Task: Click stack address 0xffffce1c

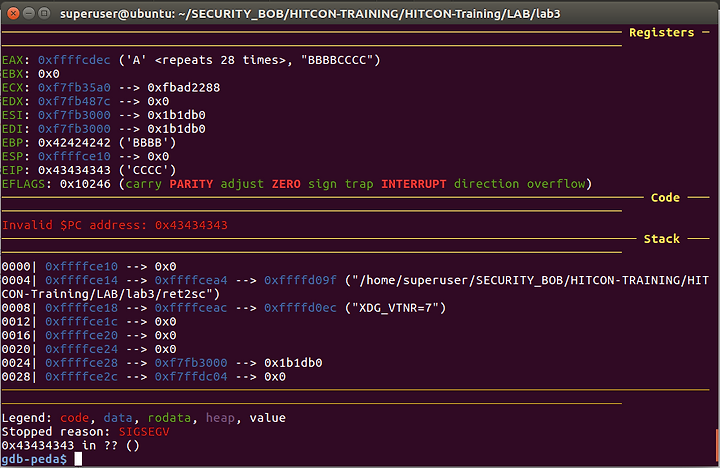Action: 81,322
